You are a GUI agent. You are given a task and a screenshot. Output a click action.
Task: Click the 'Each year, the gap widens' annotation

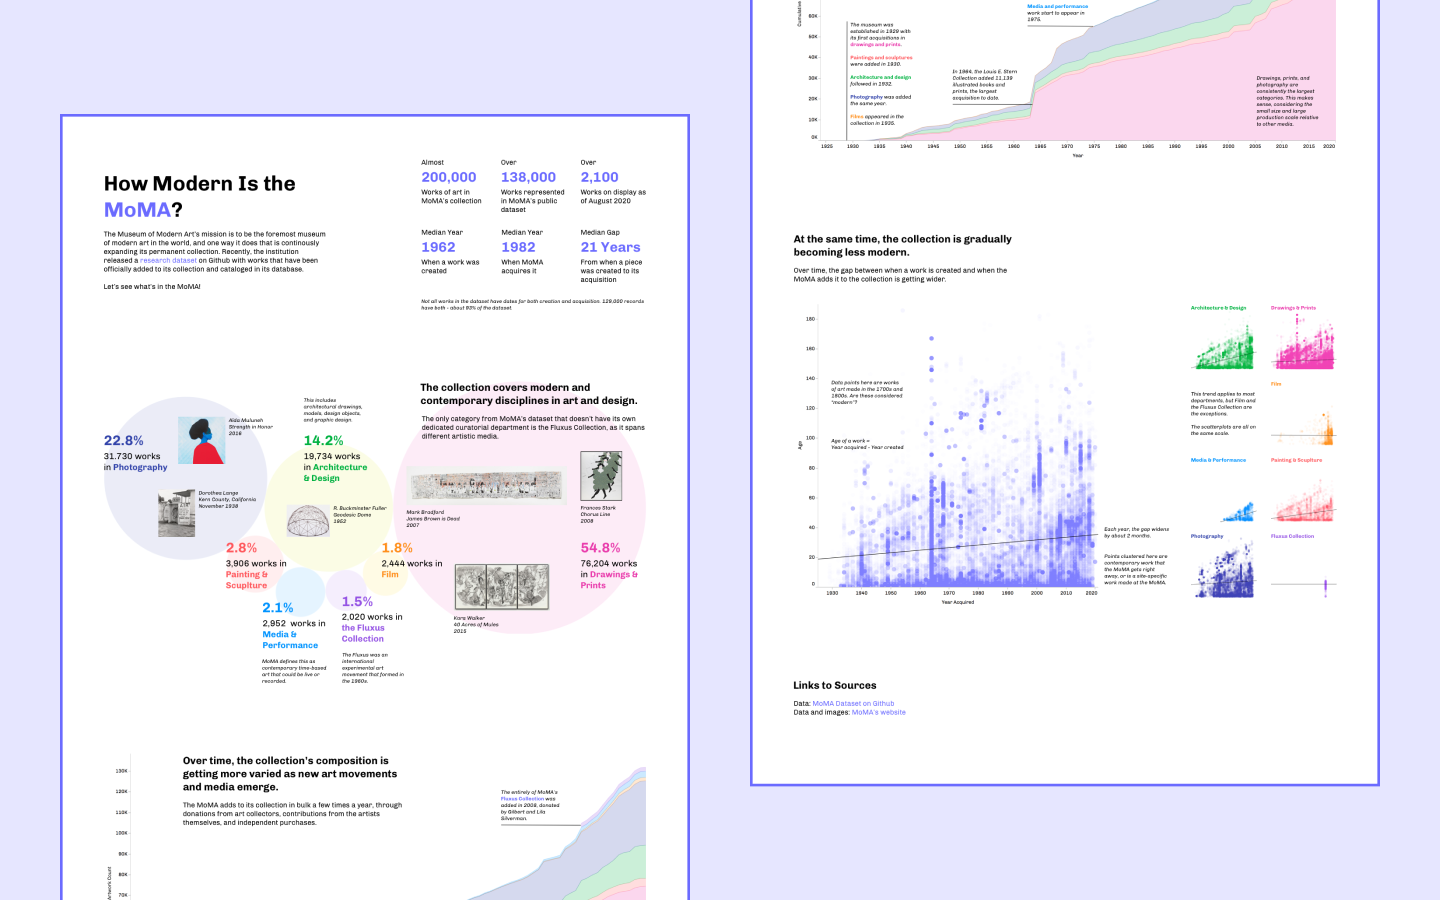coord(1136,533)
